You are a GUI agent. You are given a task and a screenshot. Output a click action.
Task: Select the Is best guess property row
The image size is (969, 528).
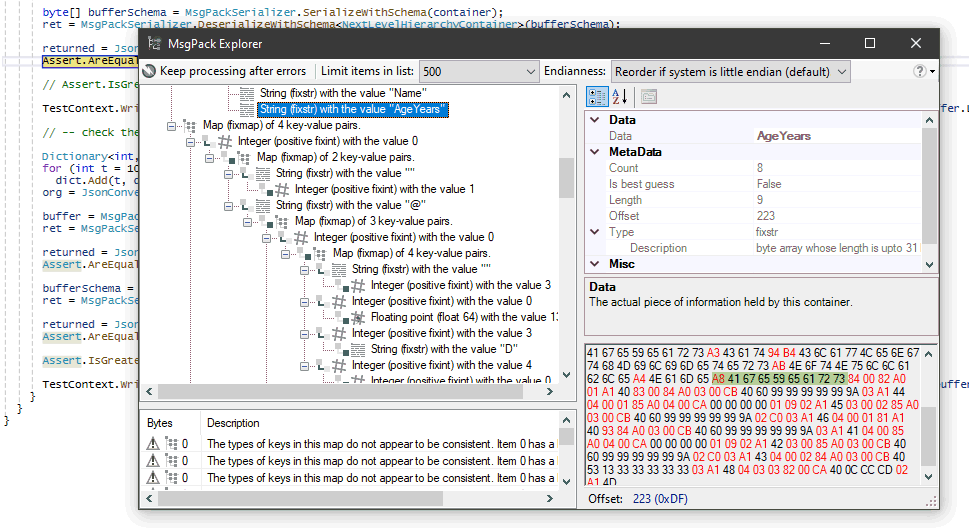pyautogui.click(x=753, y=184)
